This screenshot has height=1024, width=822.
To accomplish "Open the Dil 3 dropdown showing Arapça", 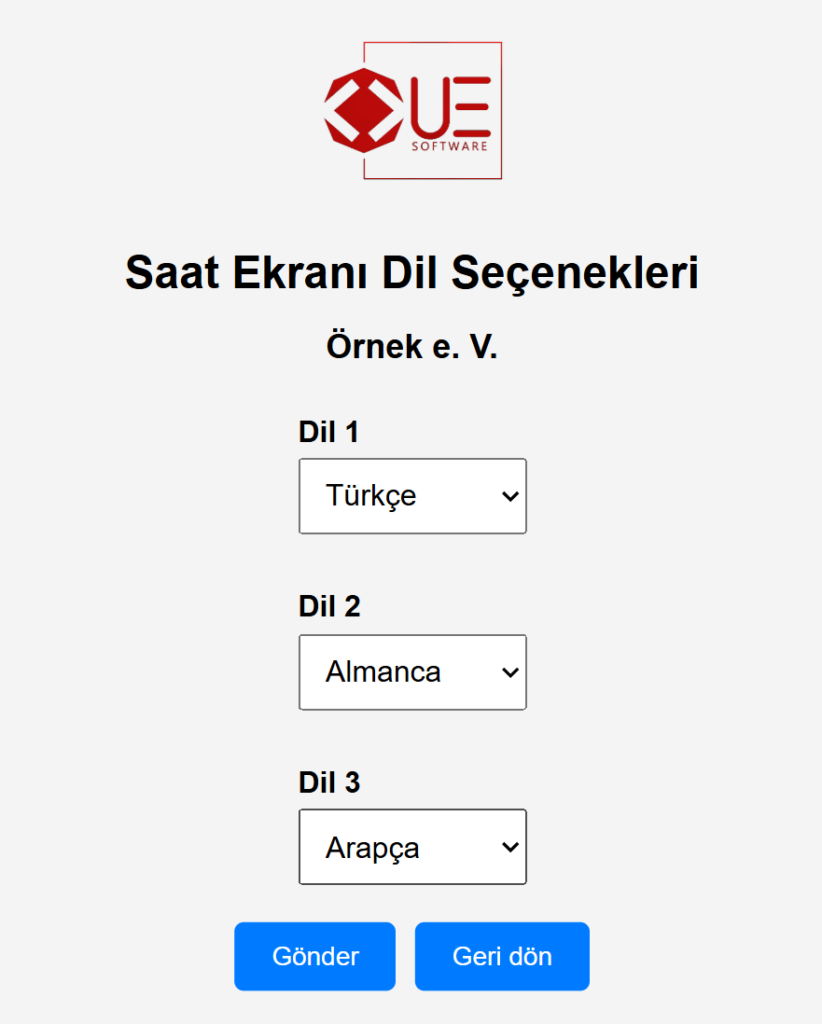I will [x=412, y=847].
